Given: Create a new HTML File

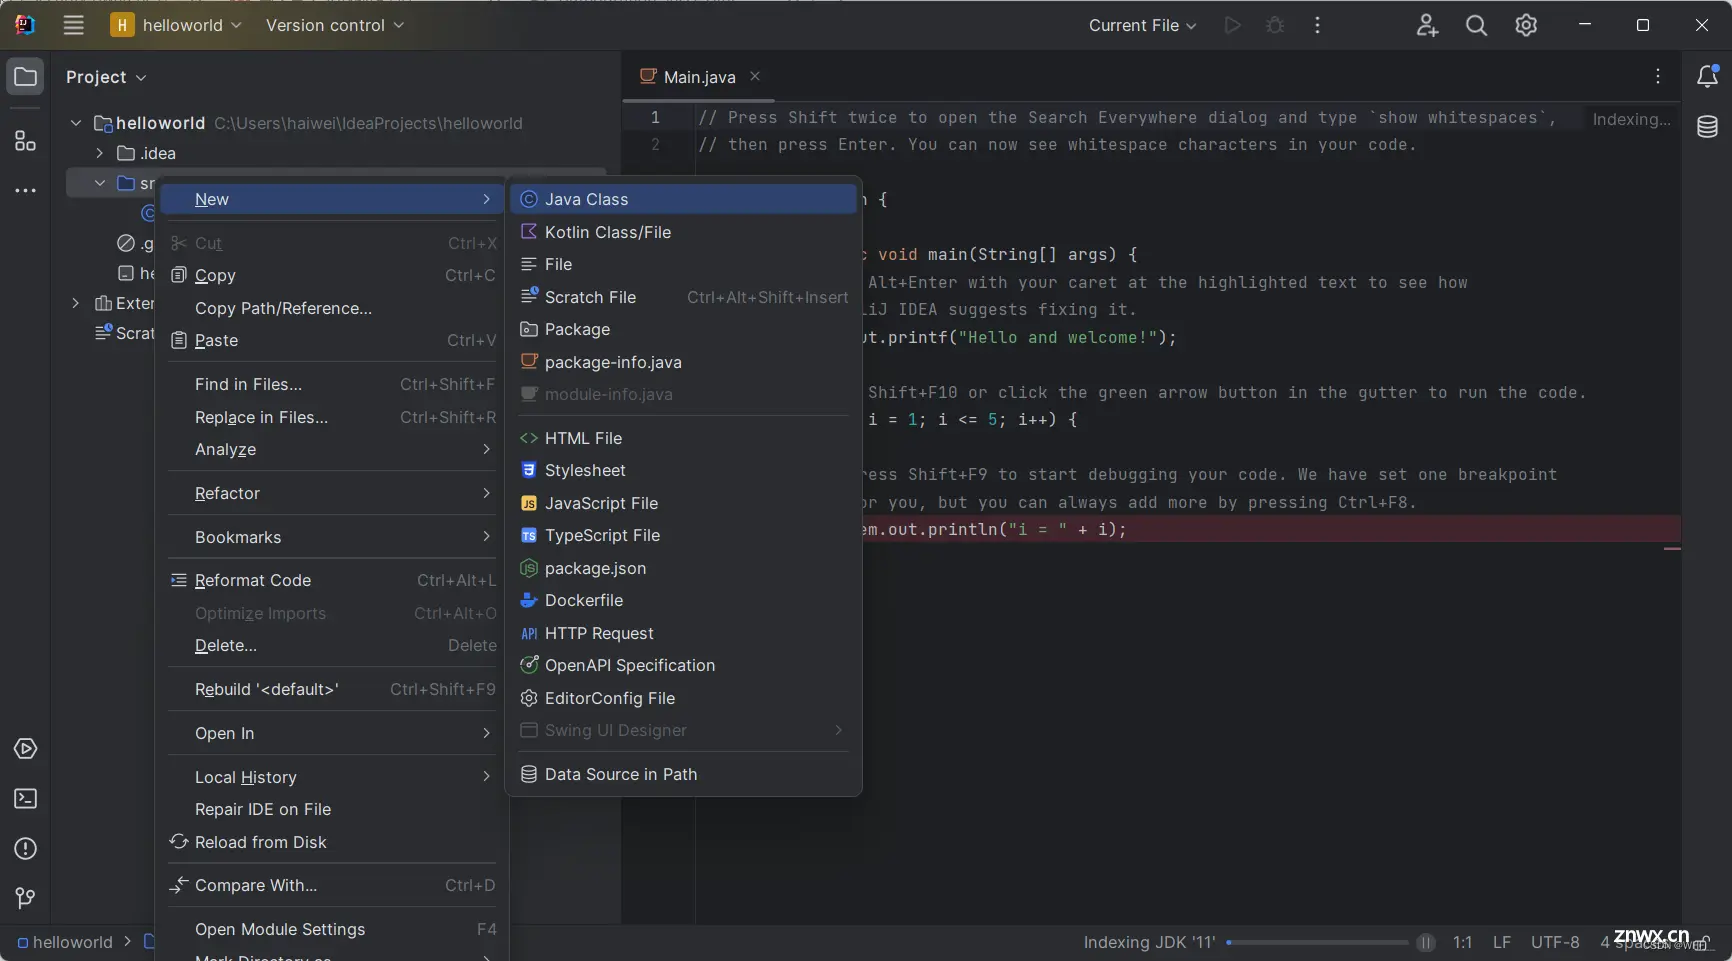Looking at the screenshot, I should point(684,438).
